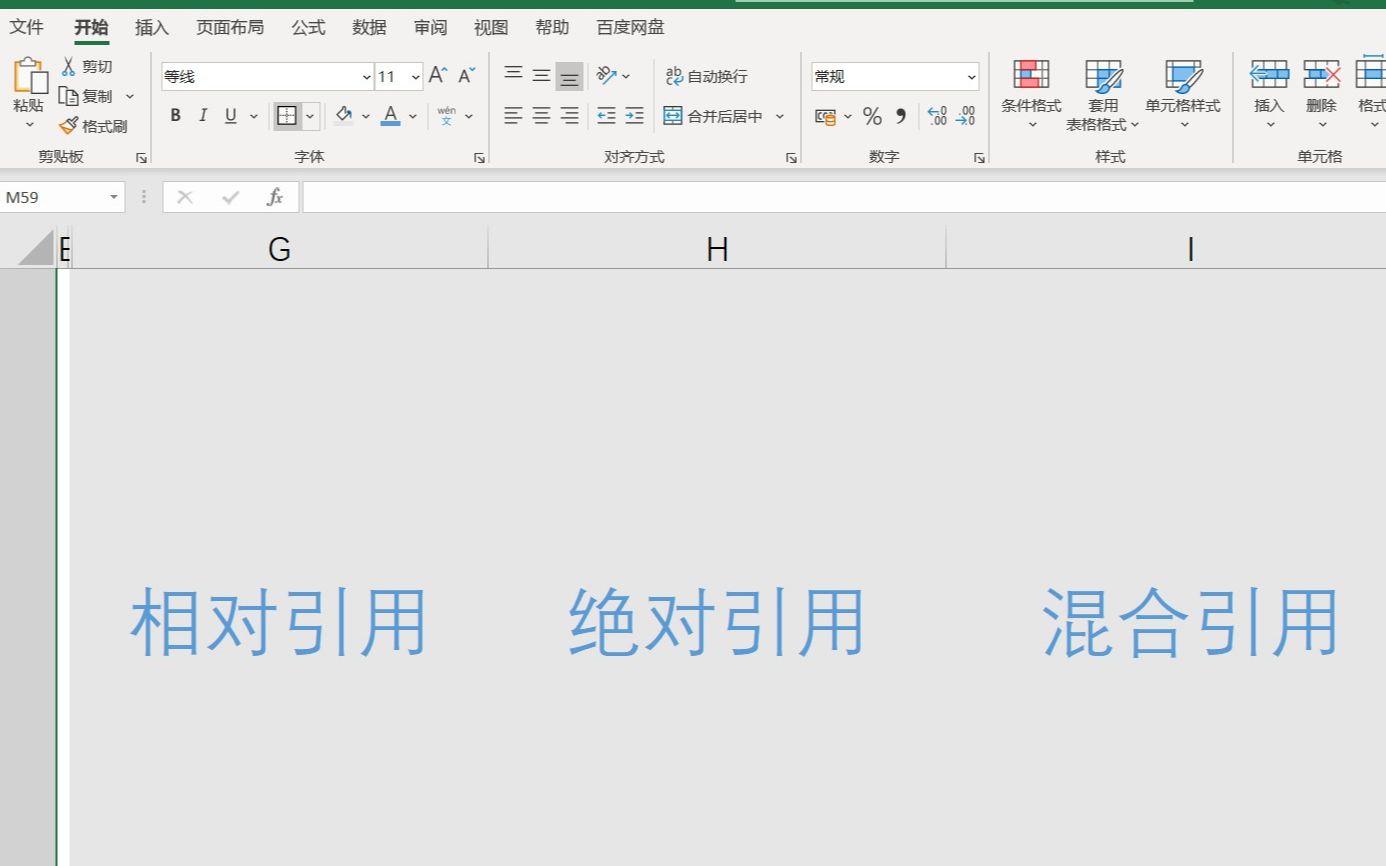Open 文件 File menu

point(27,27)
